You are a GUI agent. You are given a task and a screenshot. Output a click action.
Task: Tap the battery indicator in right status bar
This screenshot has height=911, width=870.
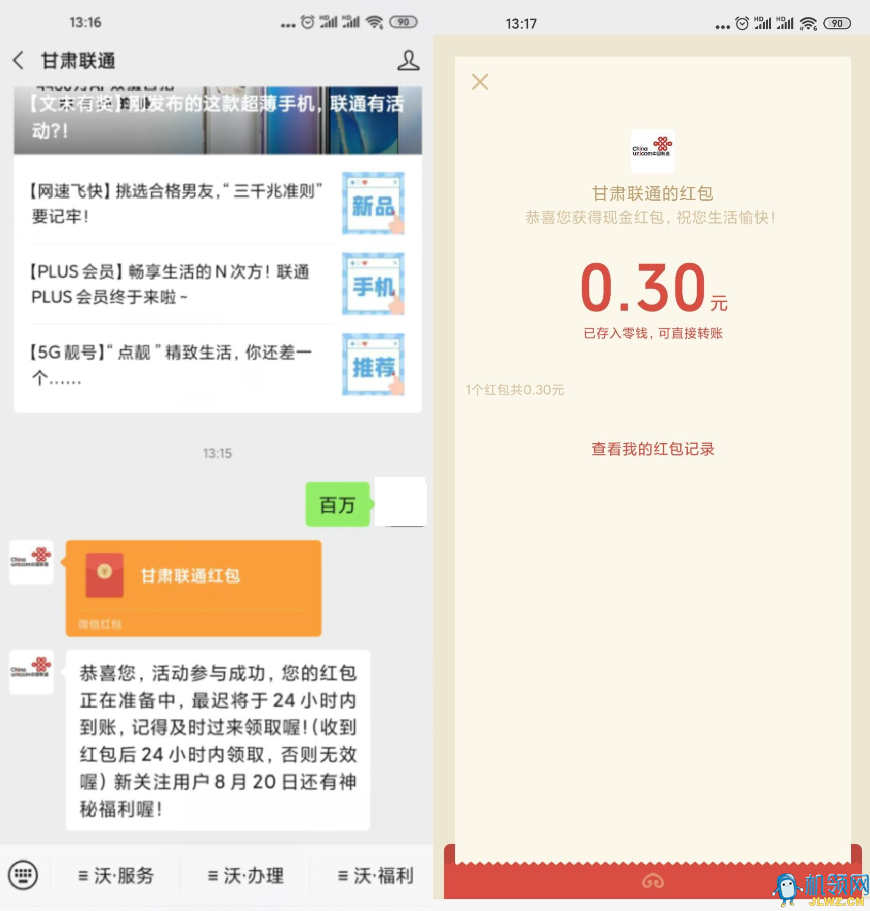coord(837,23)
